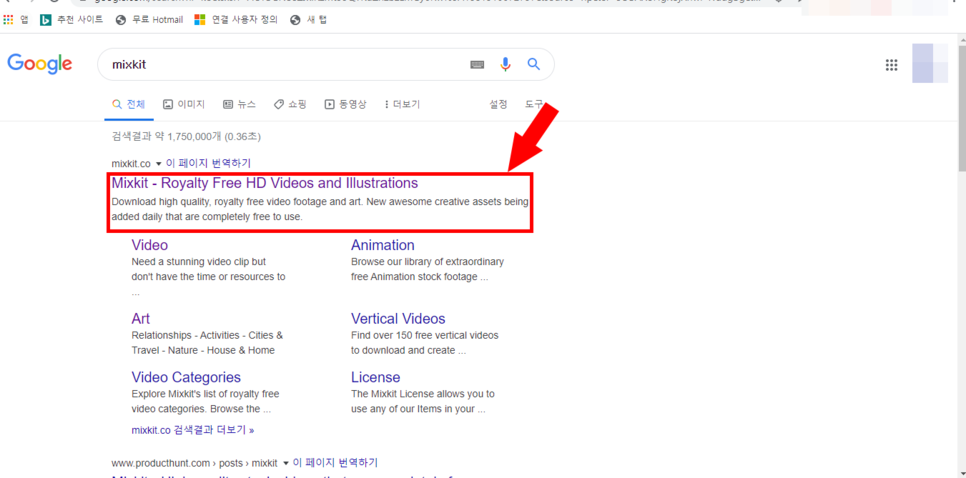966x478 pixels.
Task: Click the Explore Mixkit's list snippet
Action: click(x=205, y=401)
